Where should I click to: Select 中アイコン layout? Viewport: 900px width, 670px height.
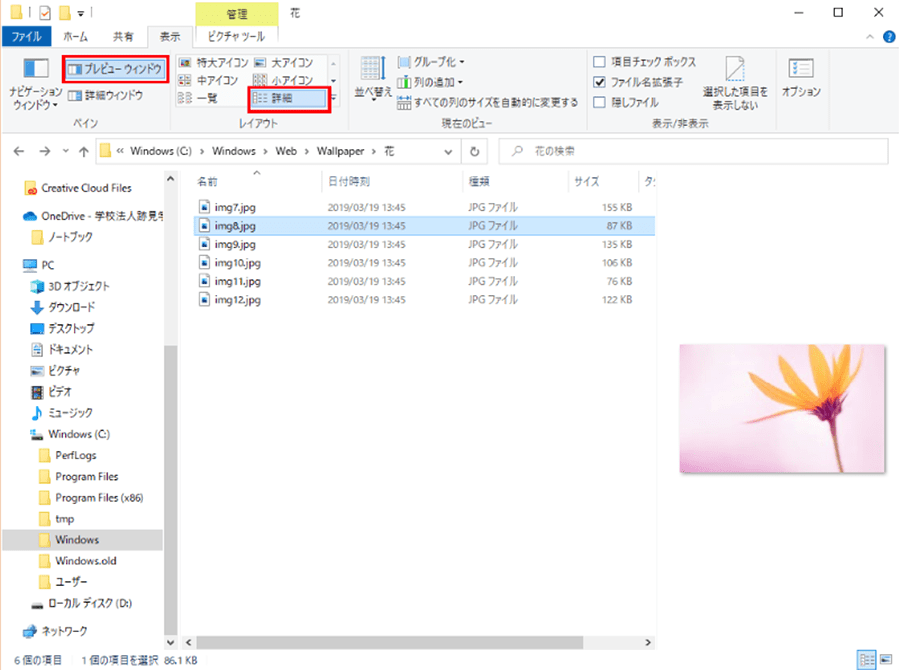coord(208,80)
